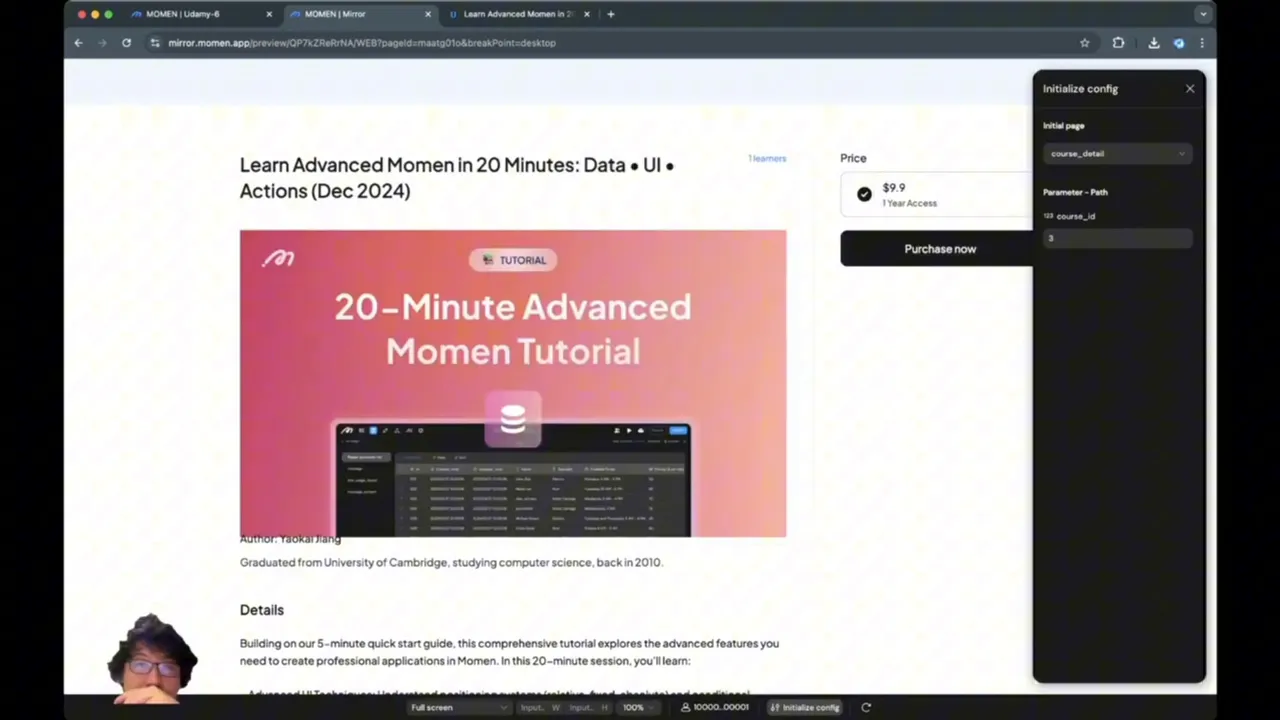Viewport: 1280px width, 720px height.
Task: Switch to the Learn Advanced Momen tab
Action: point(518,14)
